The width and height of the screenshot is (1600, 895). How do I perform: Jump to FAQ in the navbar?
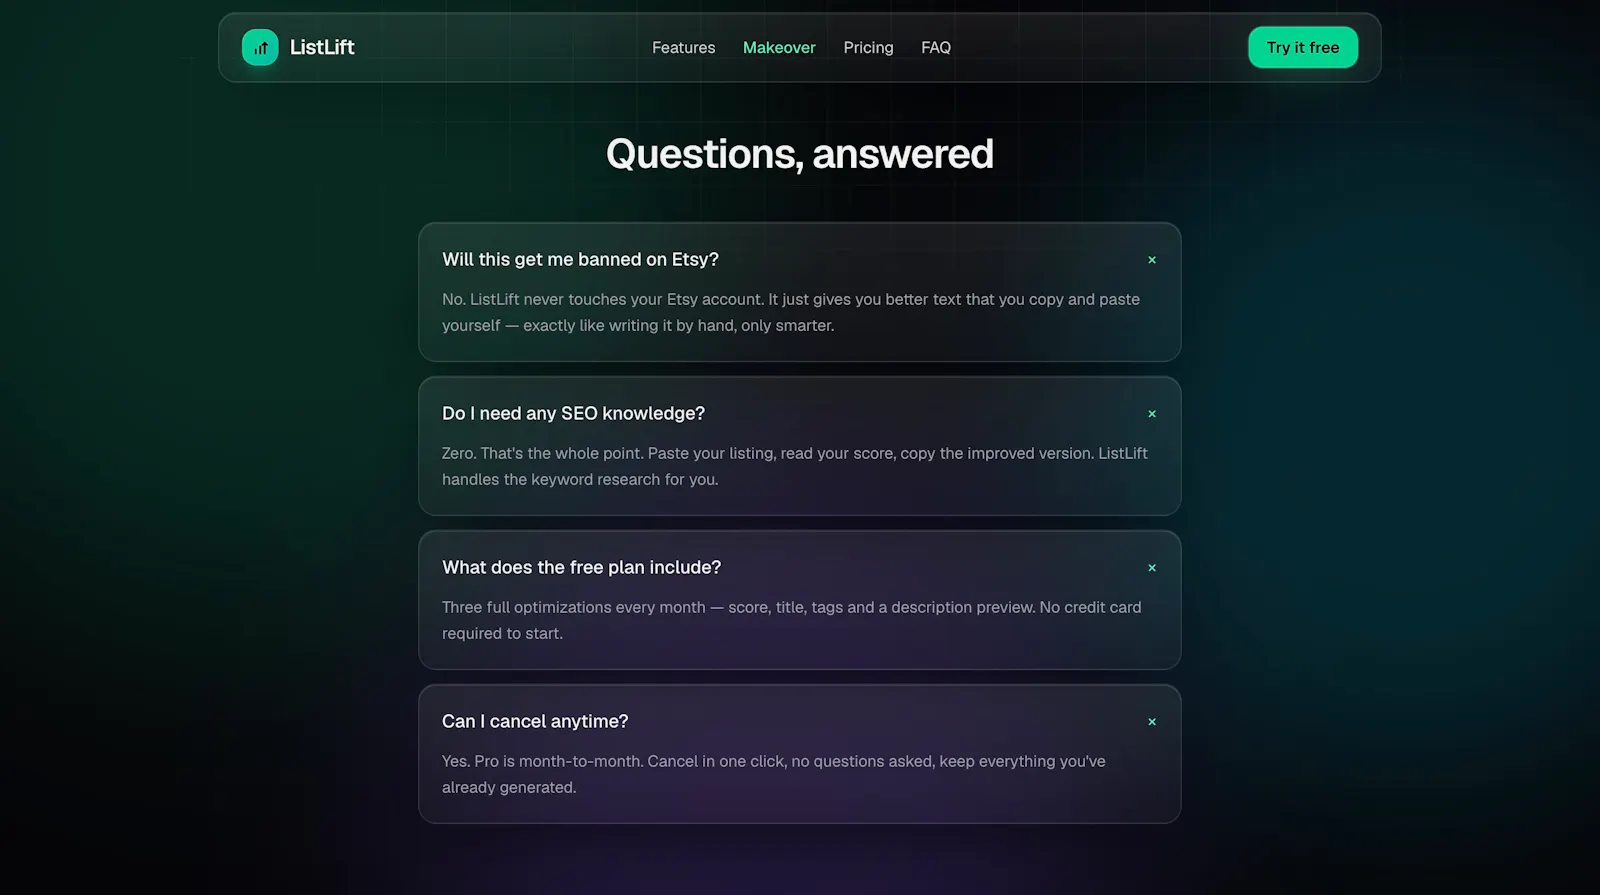point(936,47)
